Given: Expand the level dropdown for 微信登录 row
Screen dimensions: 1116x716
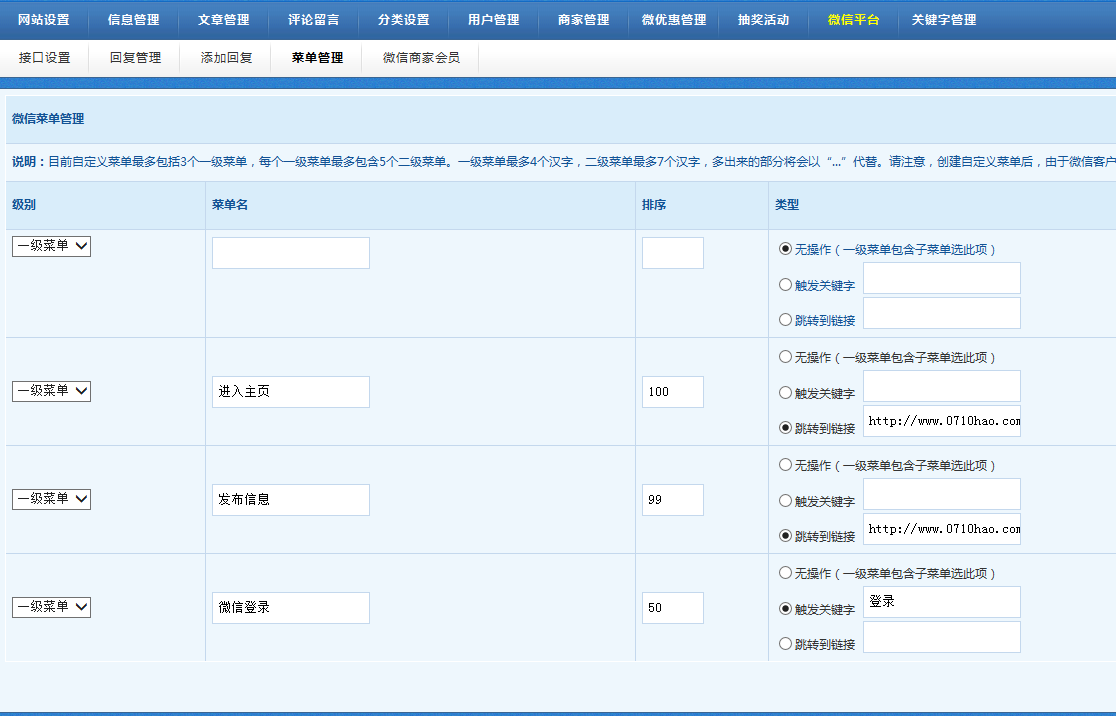Looking at the screenshot, I should 51,607.
